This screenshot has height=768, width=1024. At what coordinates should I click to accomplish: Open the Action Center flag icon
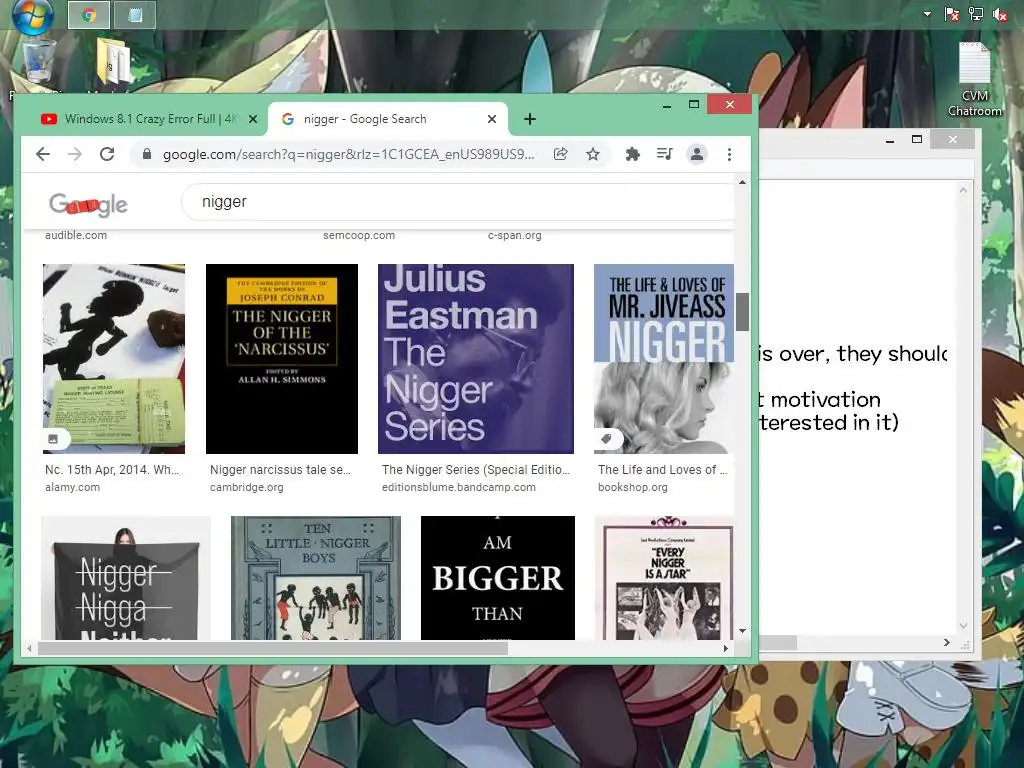point(952,14)
